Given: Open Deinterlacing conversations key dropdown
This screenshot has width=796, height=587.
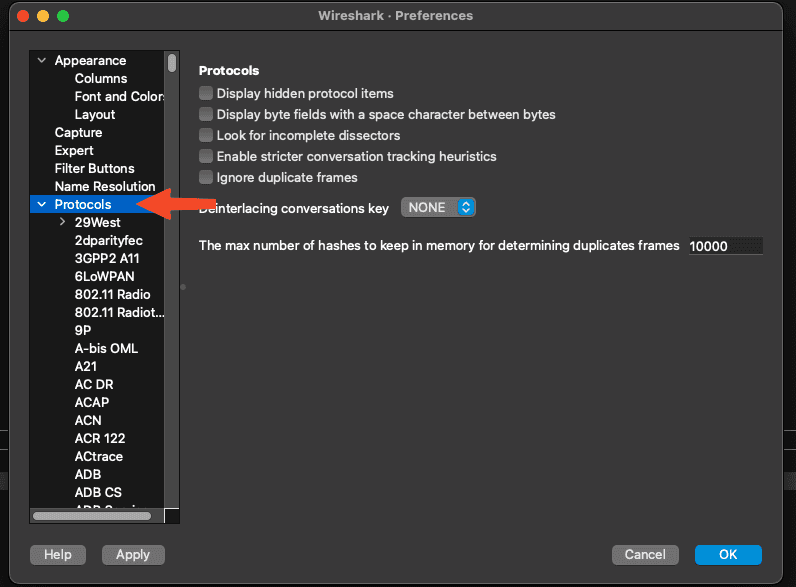Looking at the screenshot, I should (x=438, y=207).
